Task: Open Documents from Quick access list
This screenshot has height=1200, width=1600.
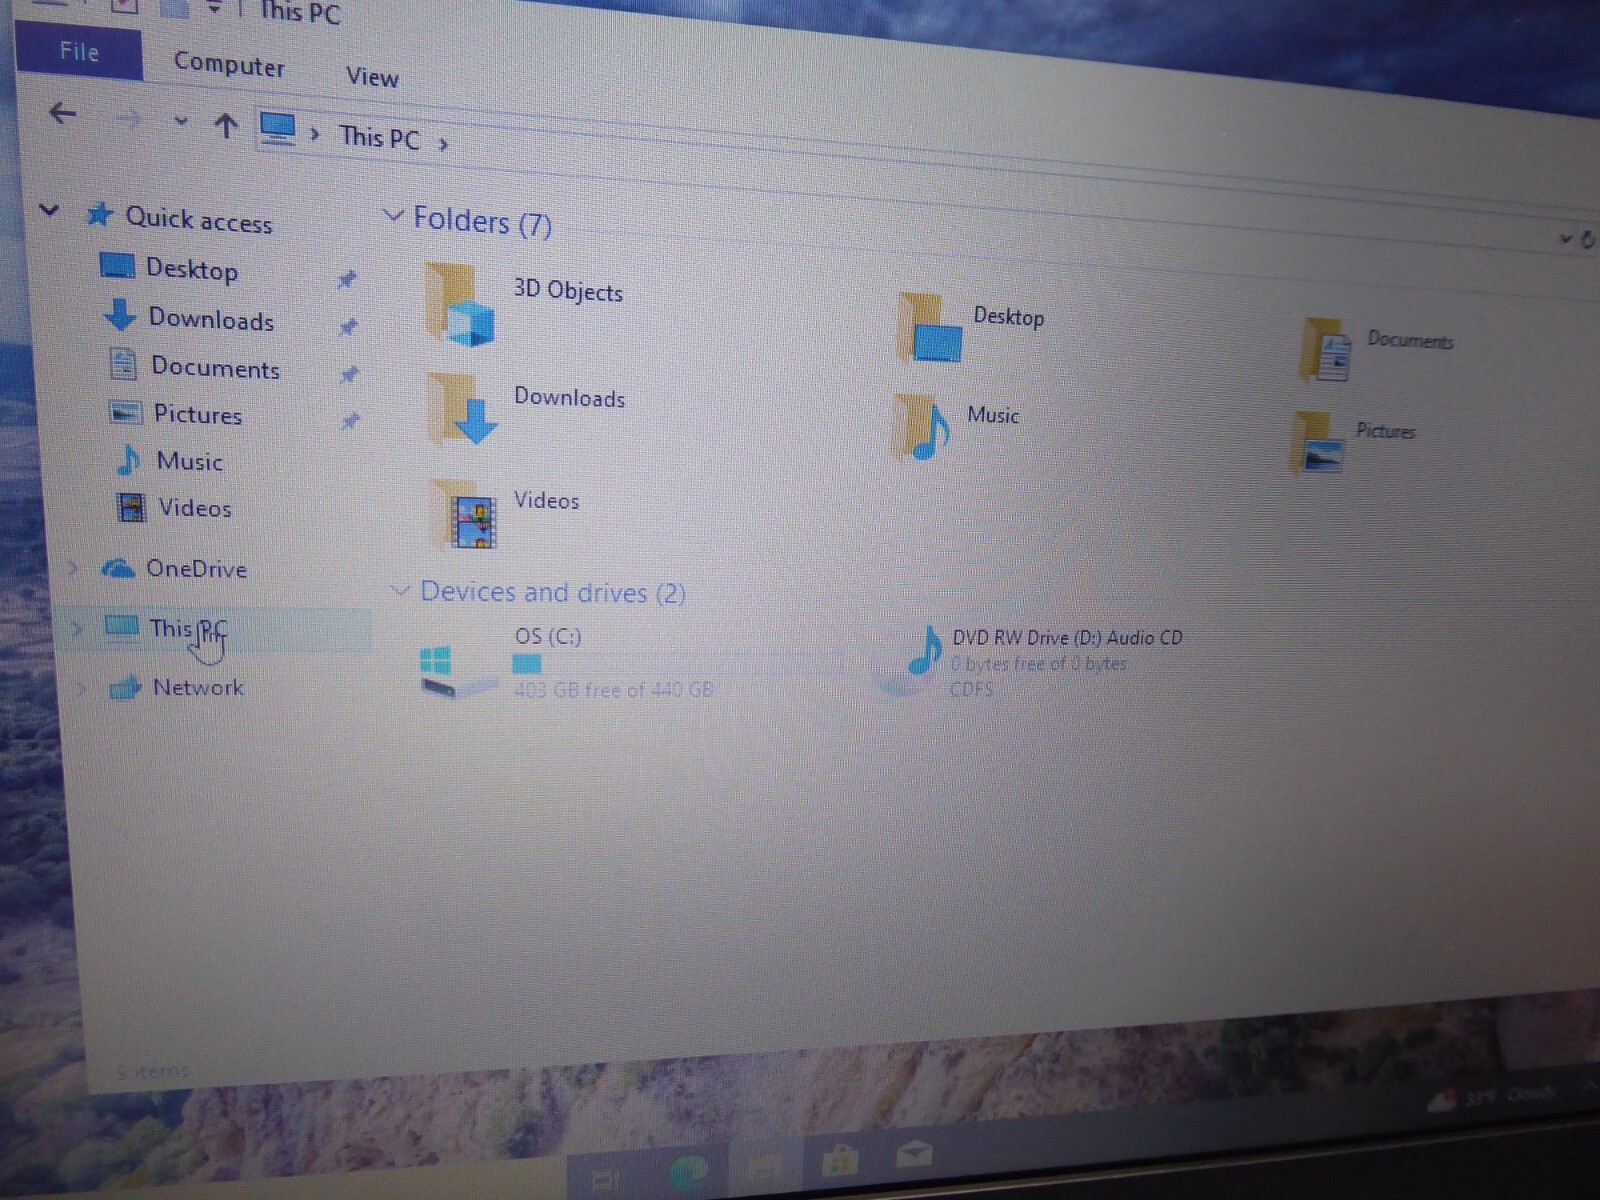Action: [215, 368]
